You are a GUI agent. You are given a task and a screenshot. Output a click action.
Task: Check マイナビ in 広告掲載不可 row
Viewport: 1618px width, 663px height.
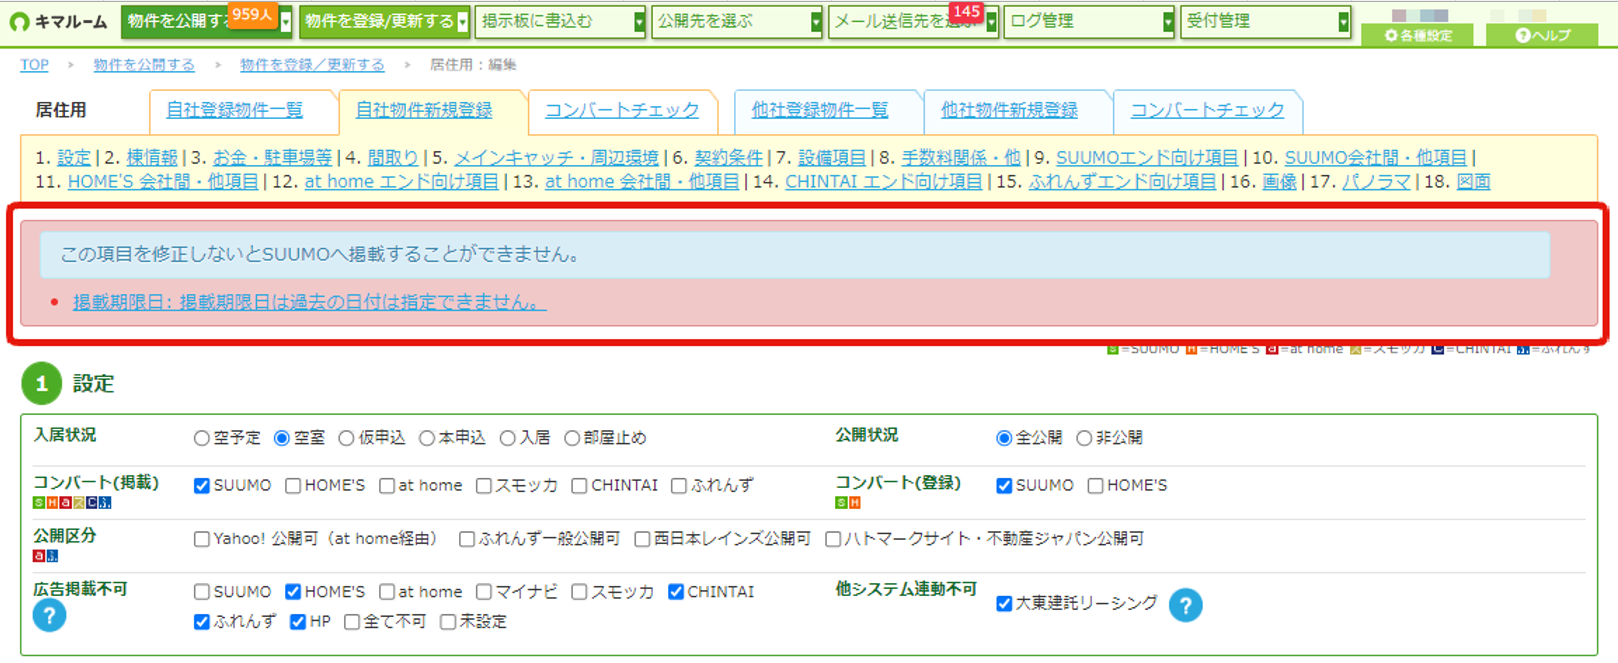pos(484,592)
